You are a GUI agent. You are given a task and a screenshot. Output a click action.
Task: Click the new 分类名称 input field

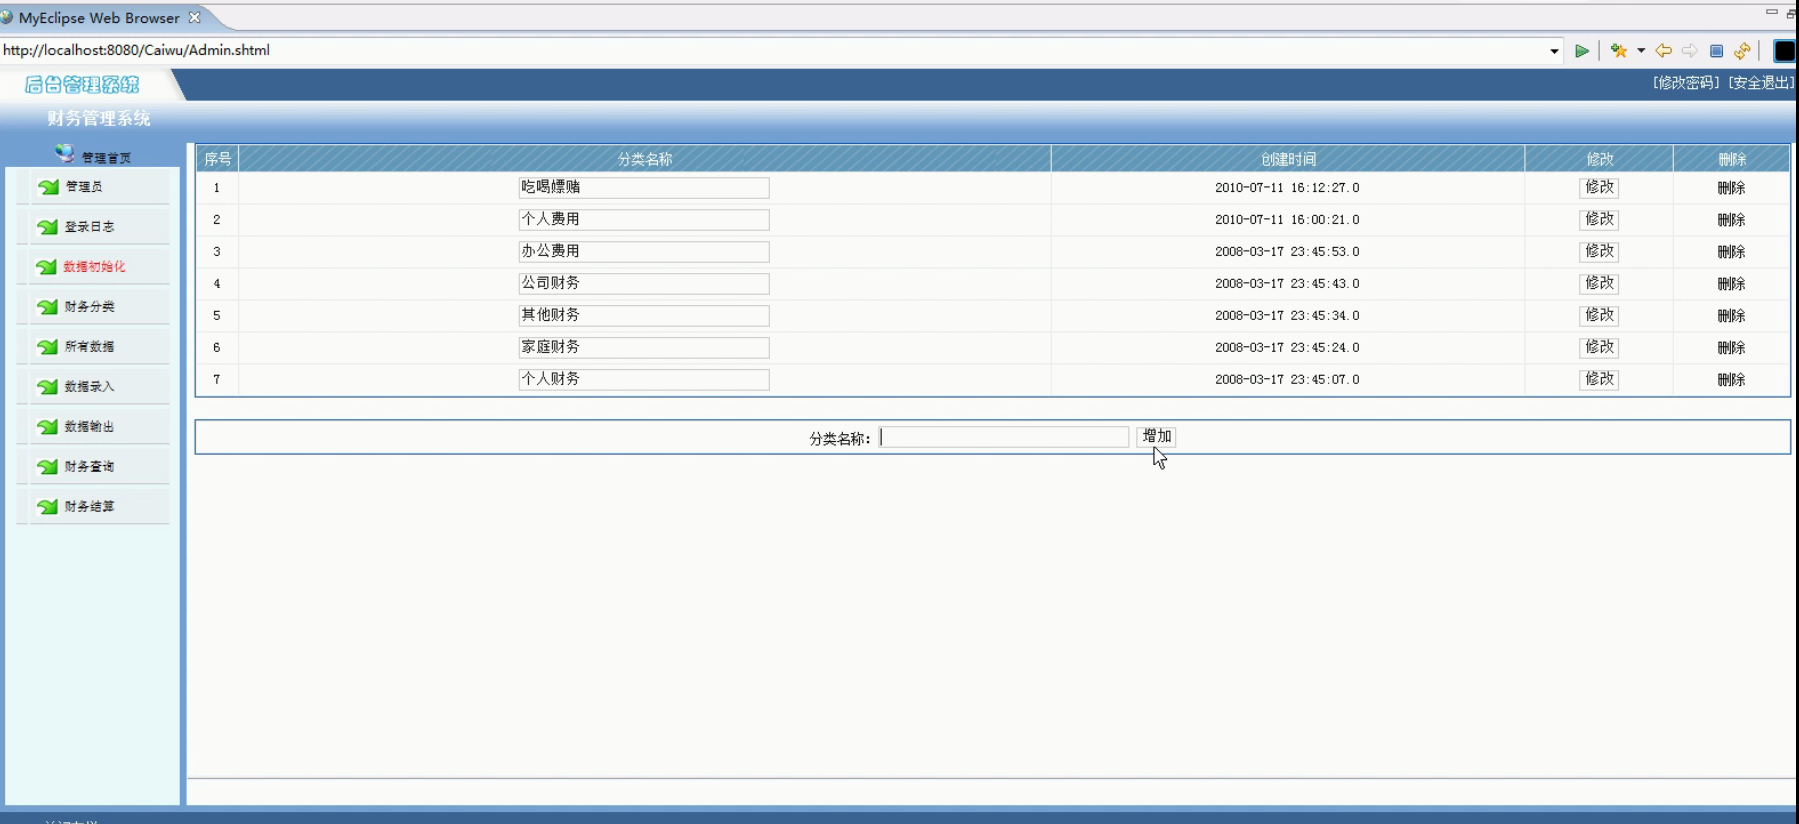(1004, 437)
